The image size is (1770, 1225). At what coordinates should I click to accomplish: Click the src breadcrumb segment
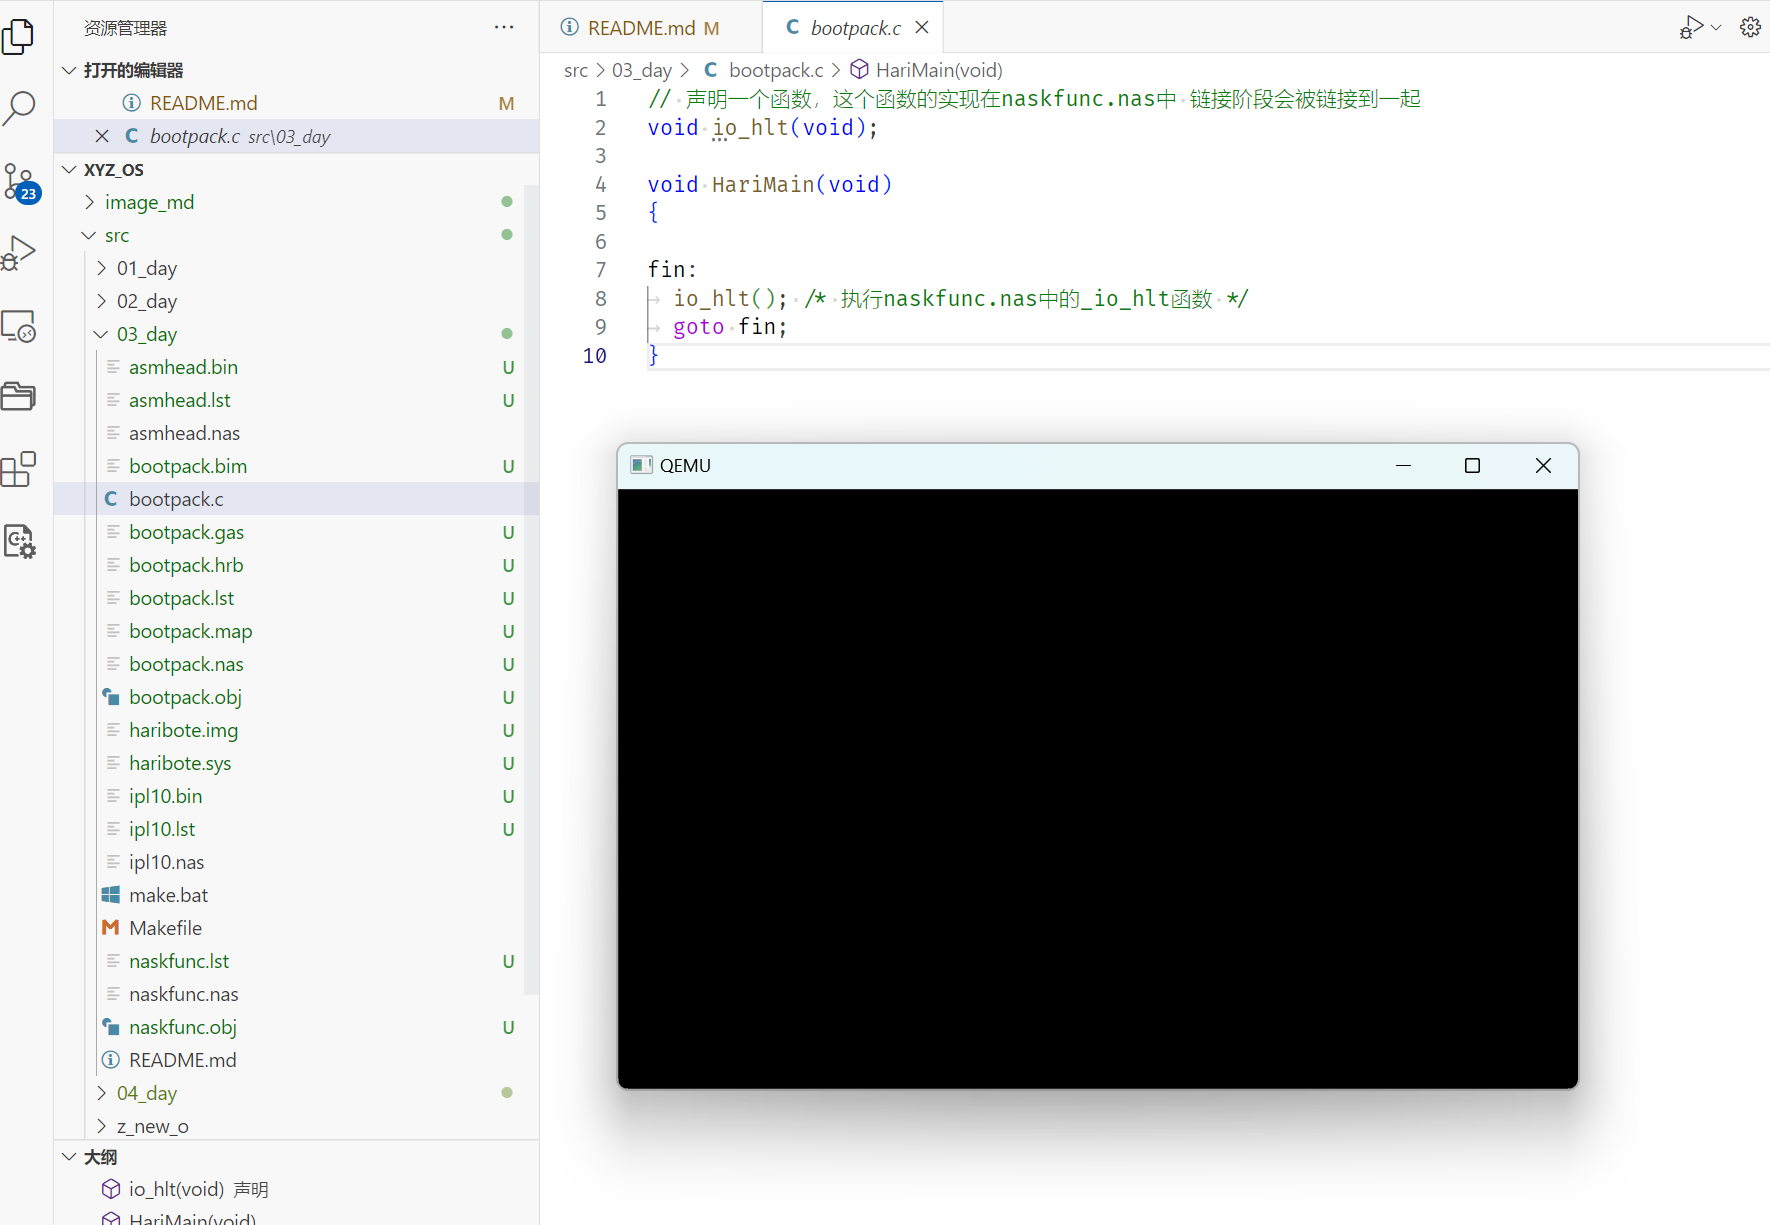coord(575,70)
